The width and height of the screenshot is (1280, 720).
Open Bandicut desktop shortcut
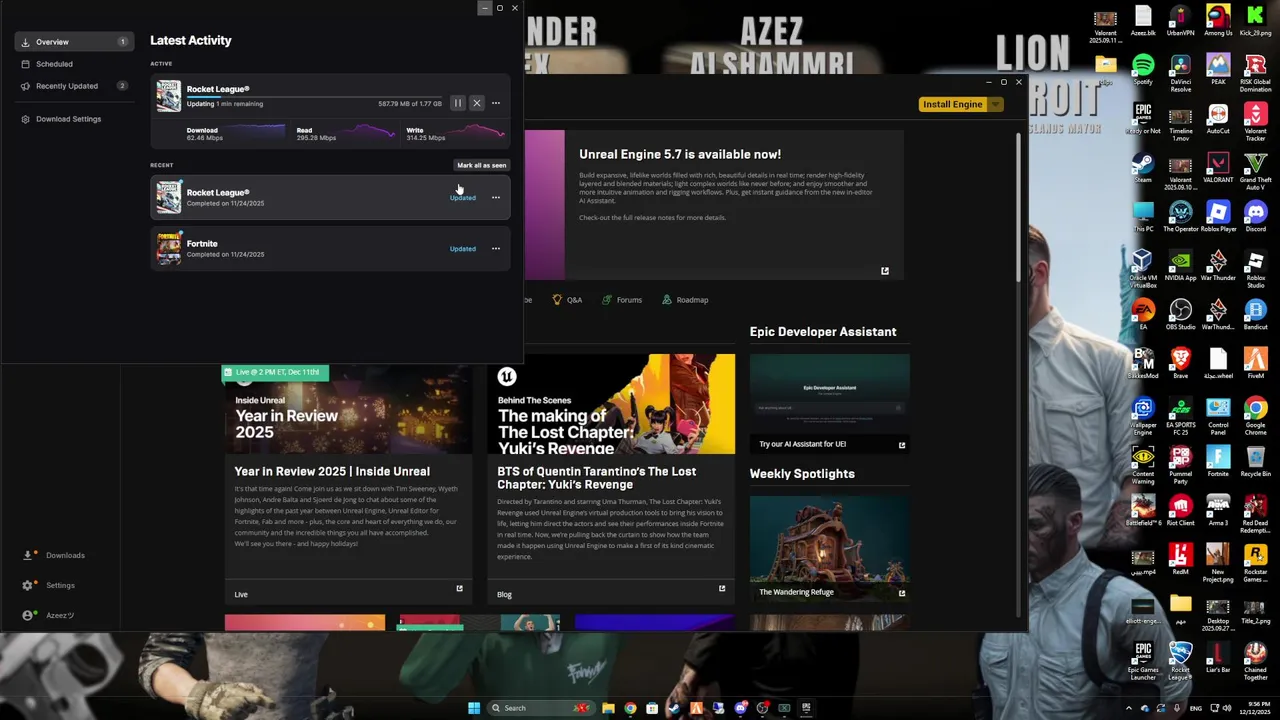coord(1255,315)
